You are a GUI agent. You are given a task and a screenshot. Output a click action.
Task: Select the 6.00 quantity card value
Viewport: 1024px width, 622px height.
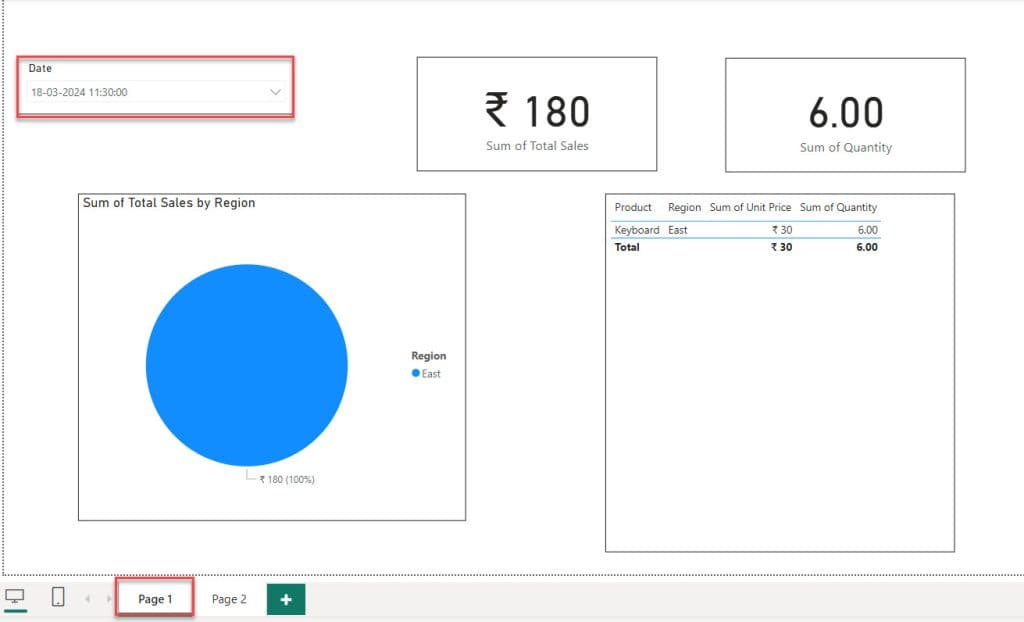point(846,112)
